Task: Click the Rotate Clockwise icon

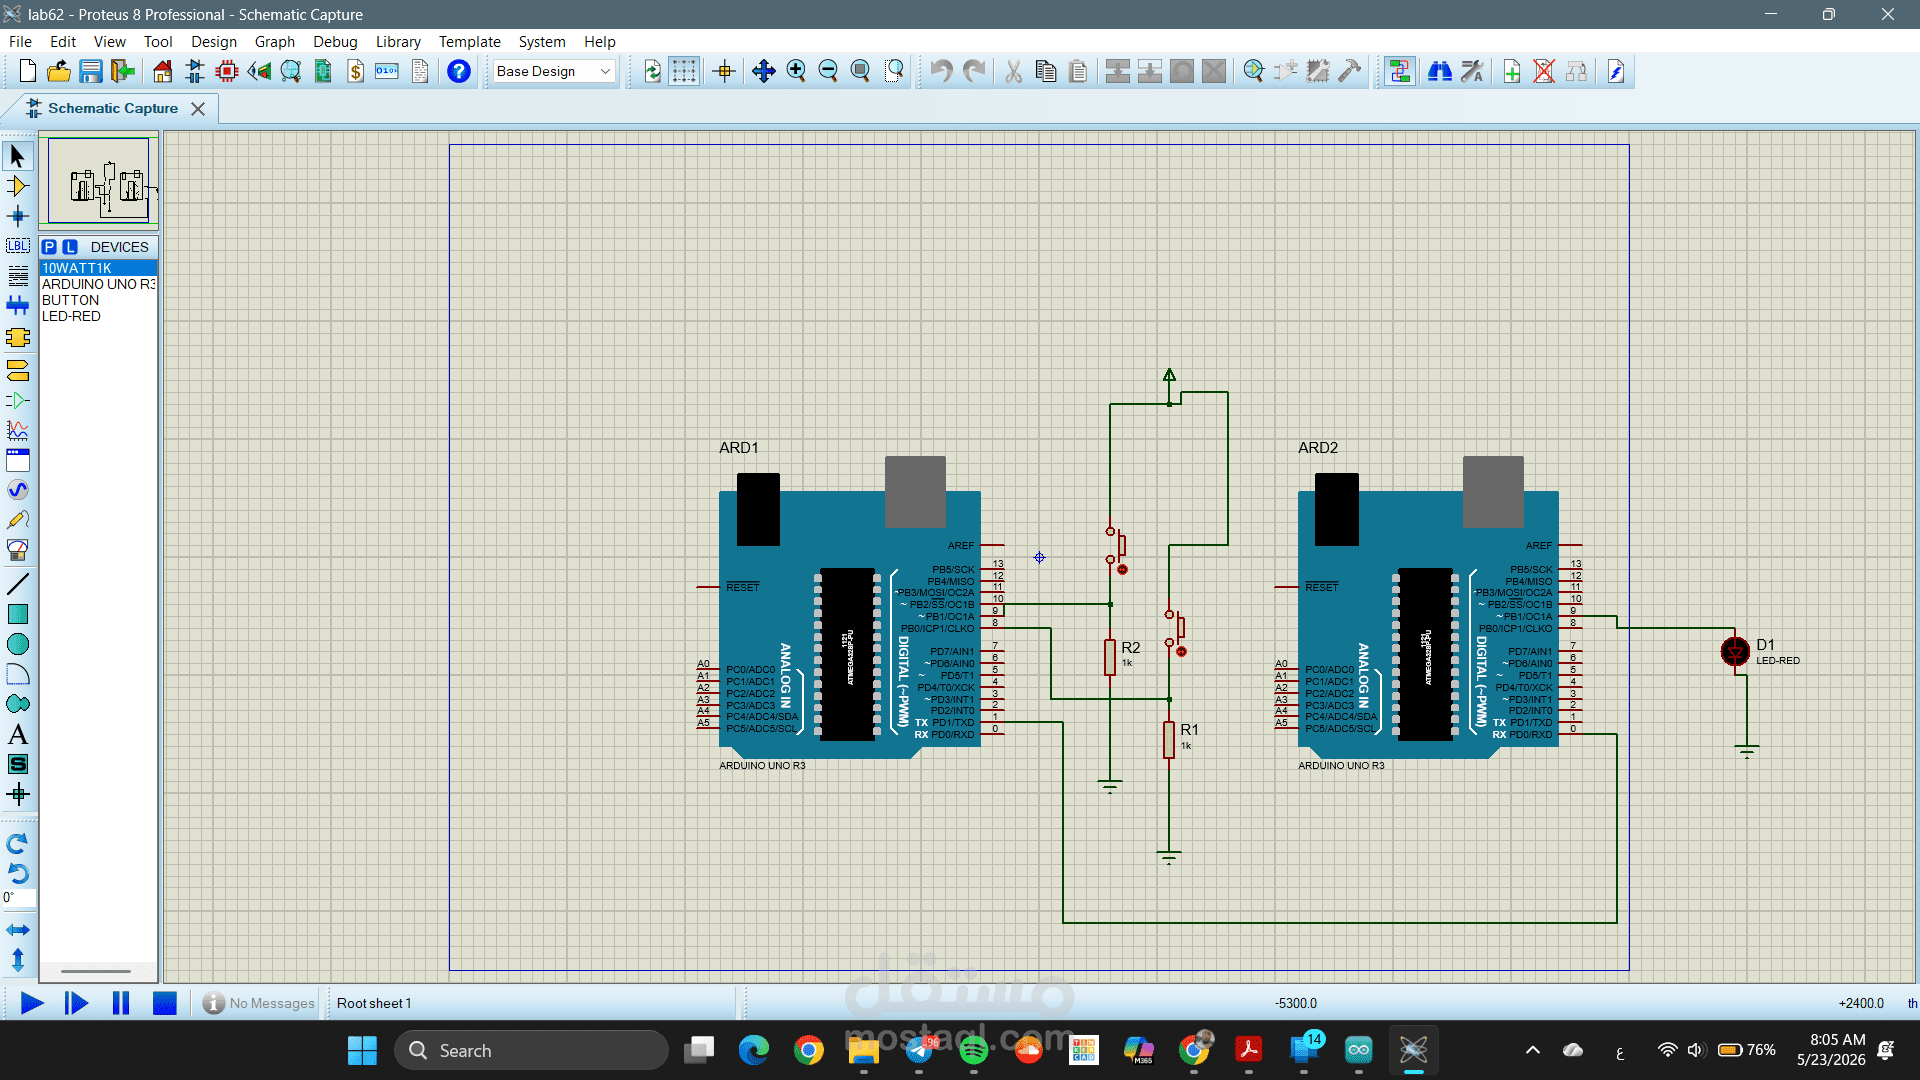Action: click(x=17, y=844)
